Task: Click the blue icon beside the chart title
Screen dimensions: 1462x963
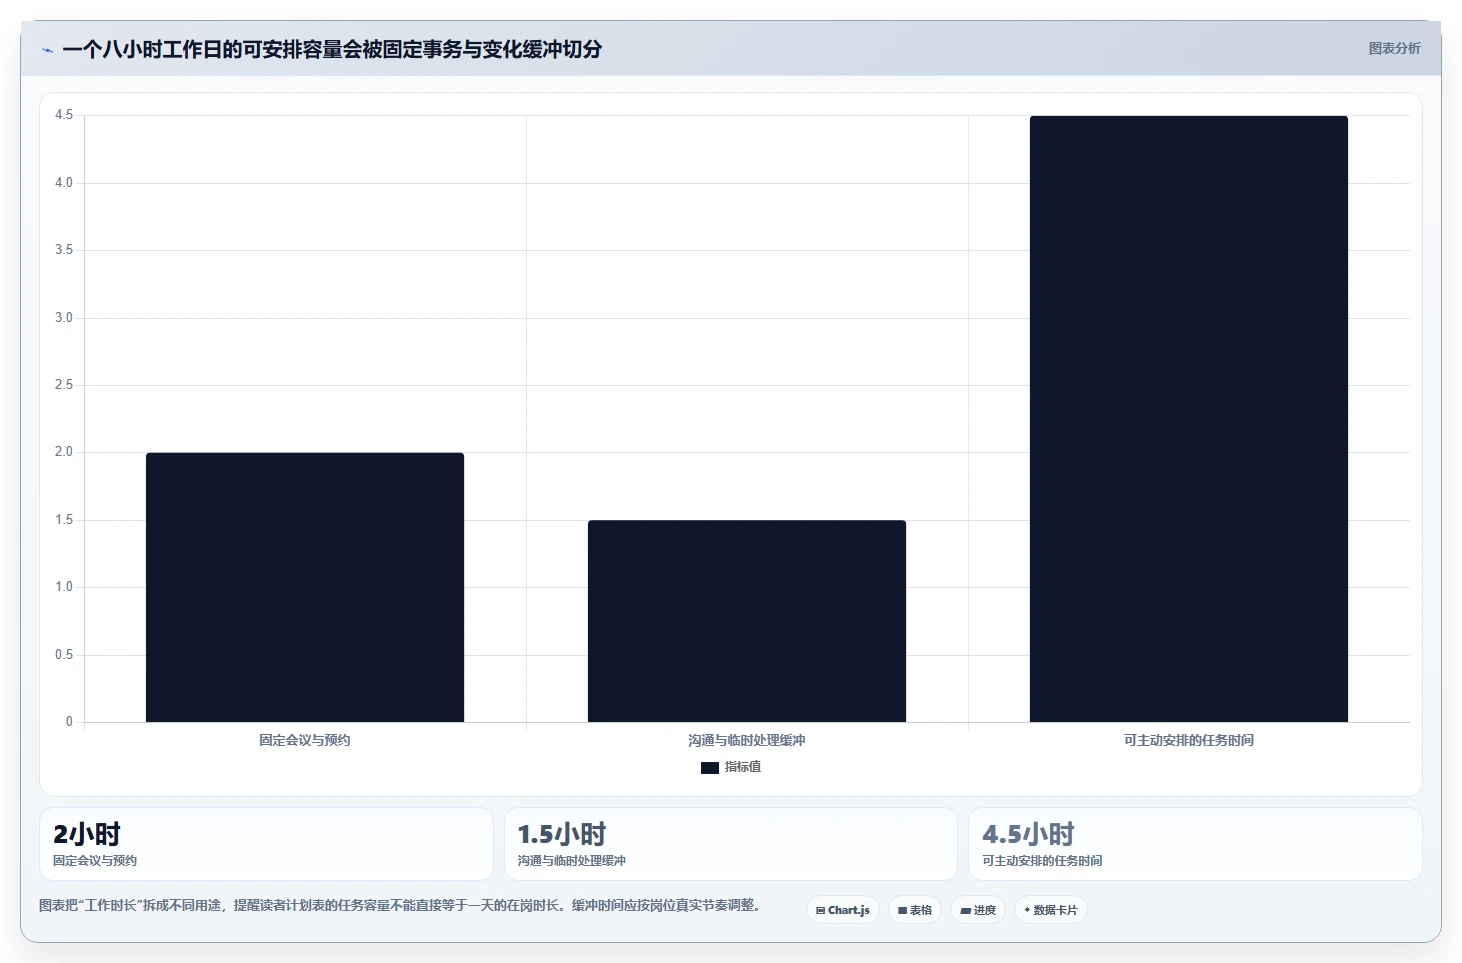Action: pyautogui.click(x=47, y=50)
